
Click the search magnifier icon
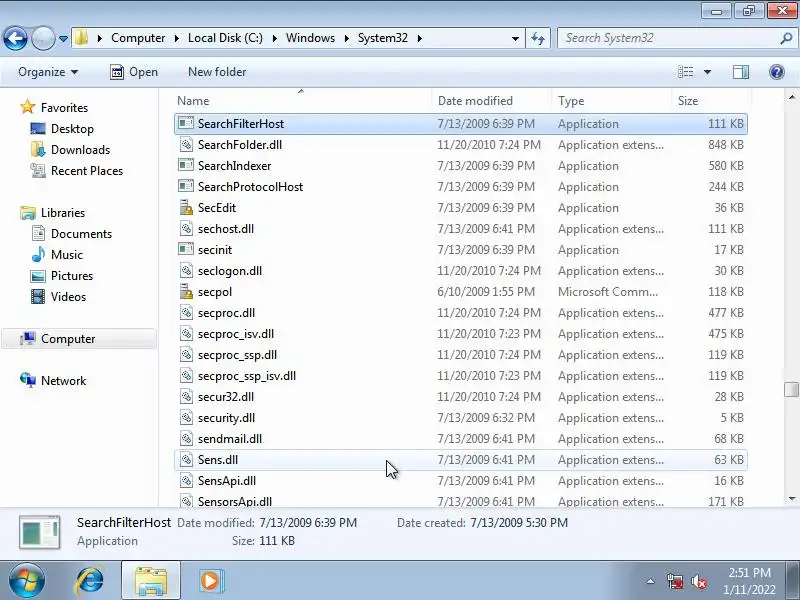click(786, 38)
